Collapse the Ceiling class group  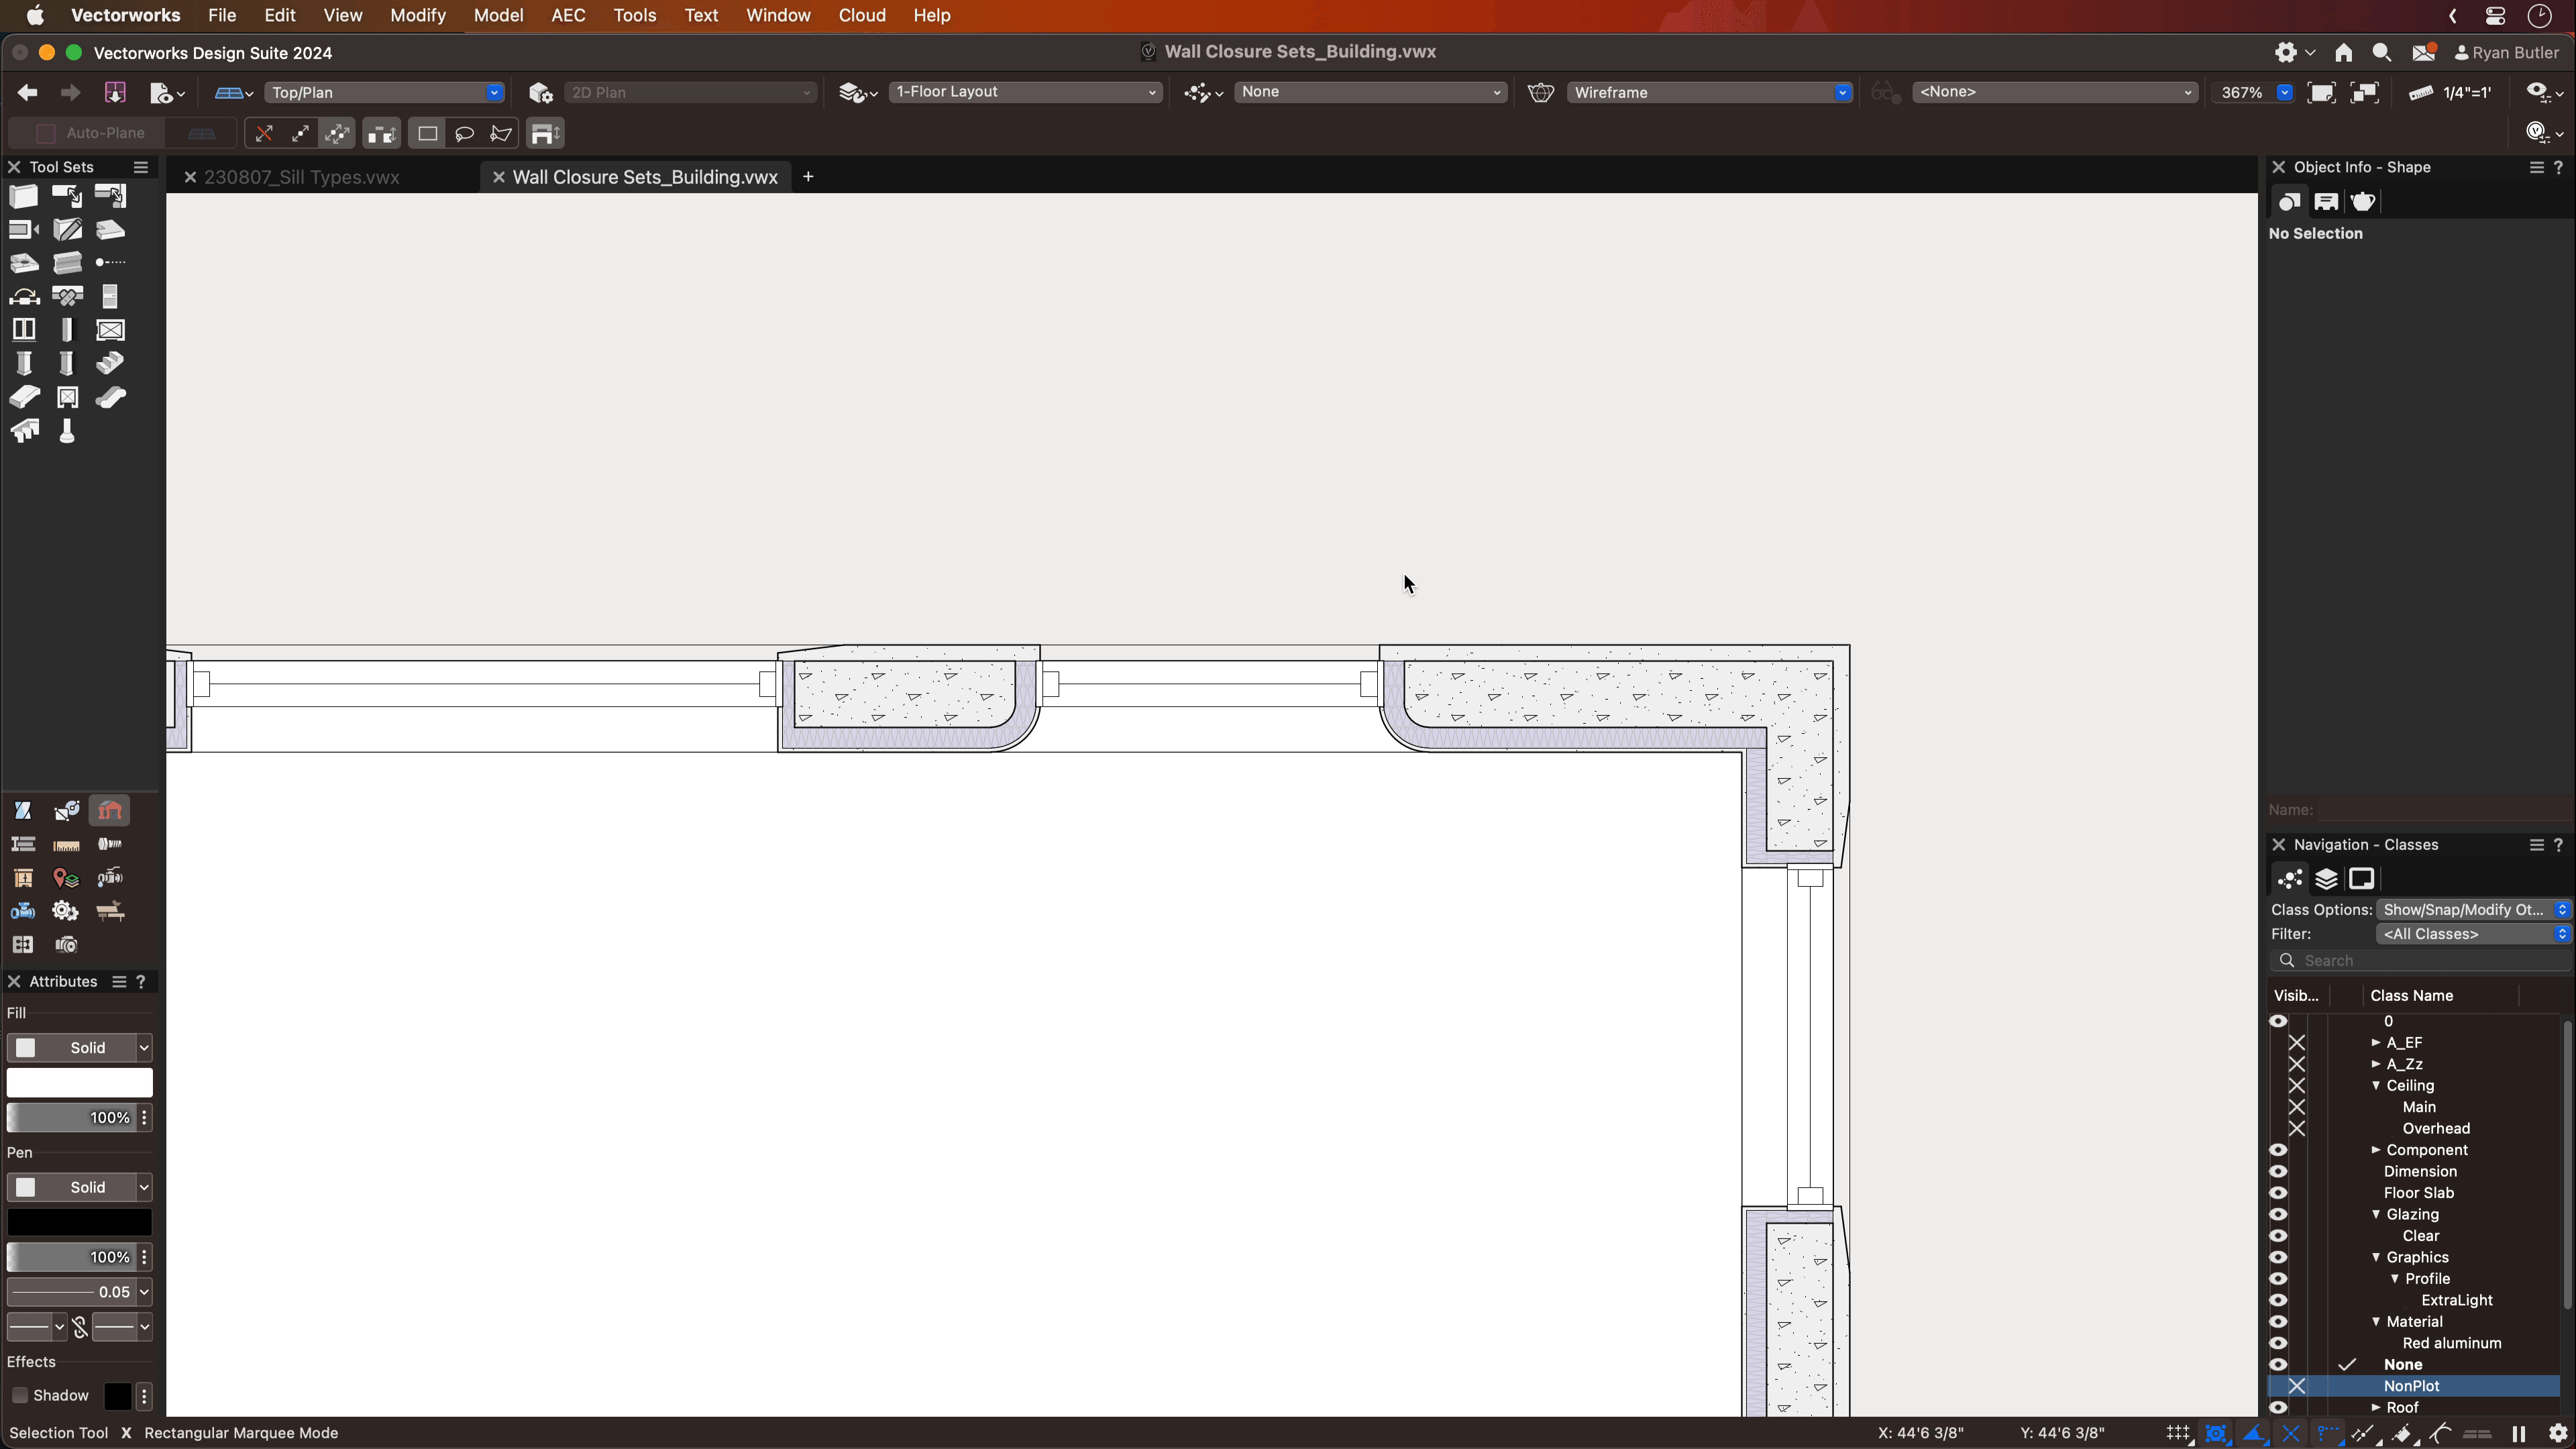2376,1086
